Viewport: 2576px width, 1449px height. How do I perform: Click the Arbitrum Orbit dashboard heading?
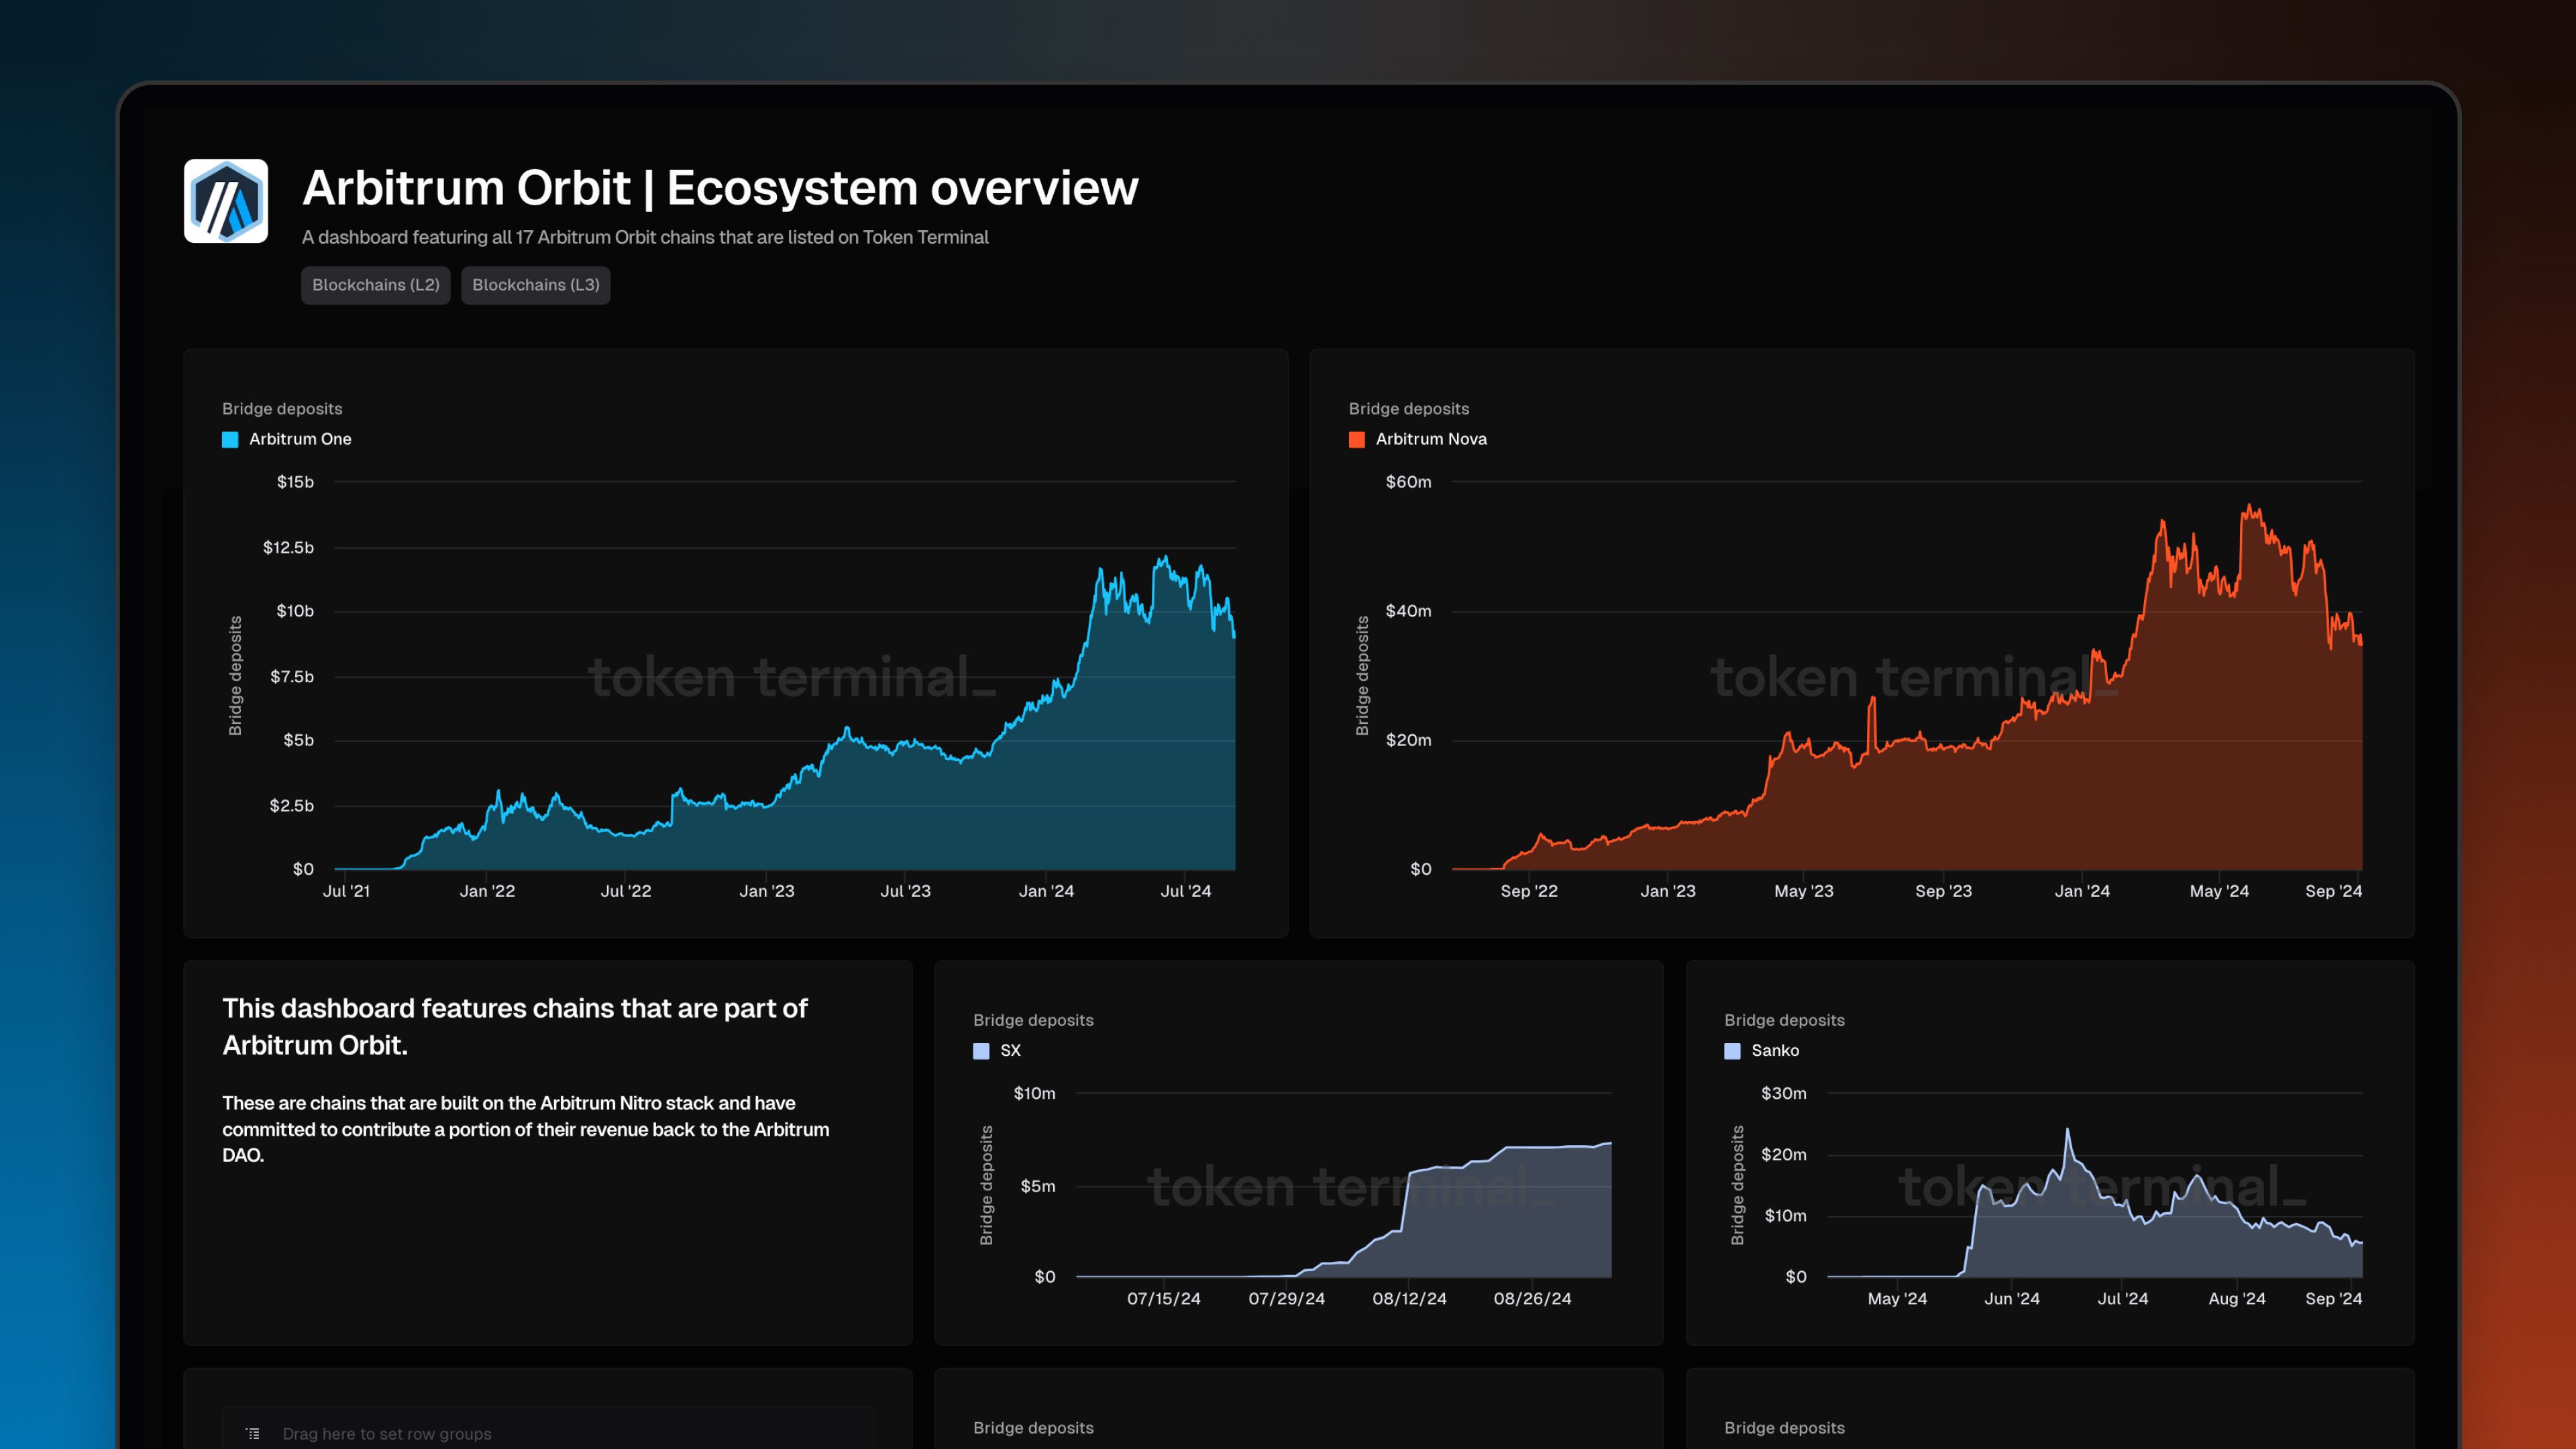click(x=720, y=188)
